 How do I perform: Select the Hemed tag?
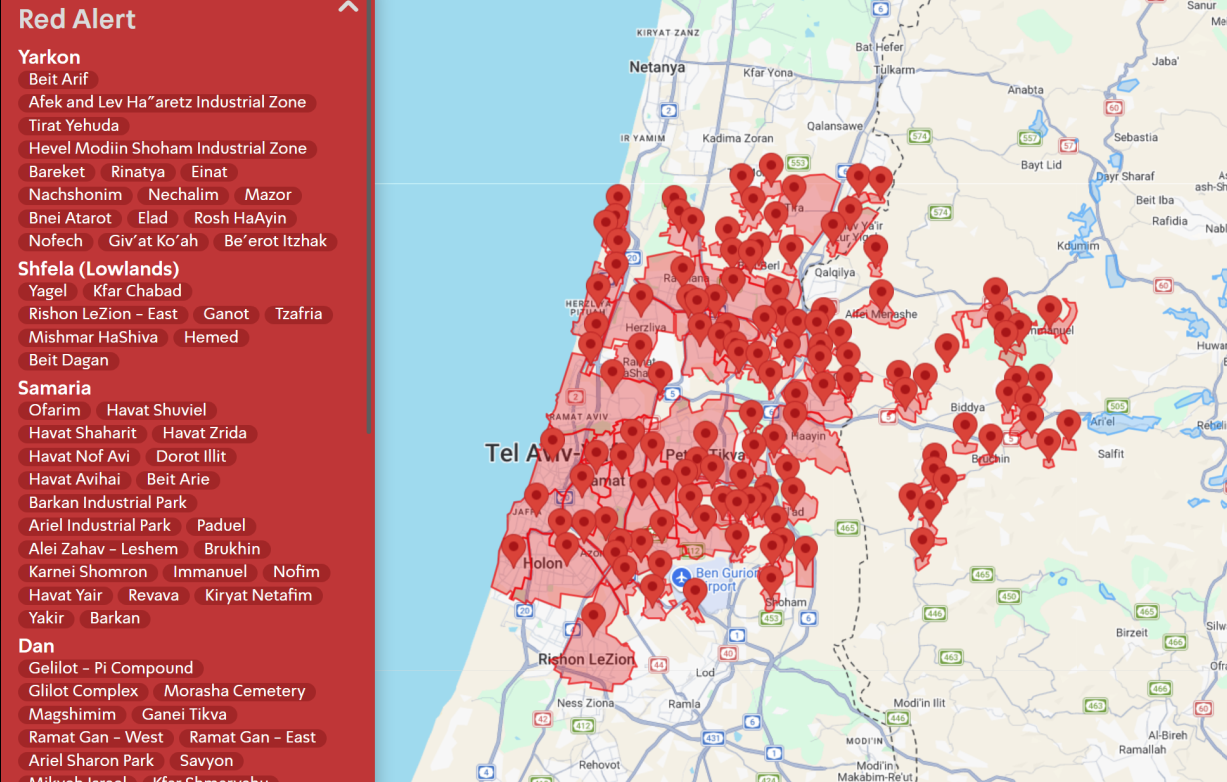point(211,337)
